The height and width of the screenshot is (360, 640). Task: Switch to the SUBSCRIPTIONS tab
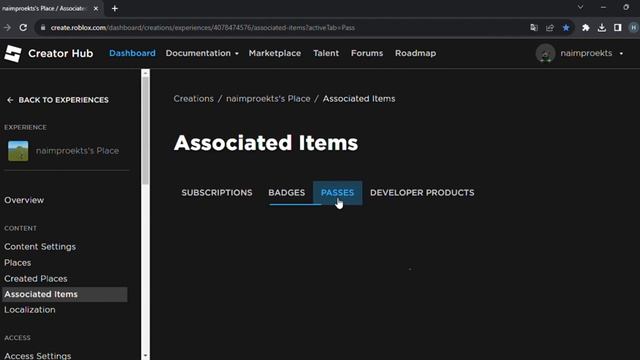pos(217,193)
